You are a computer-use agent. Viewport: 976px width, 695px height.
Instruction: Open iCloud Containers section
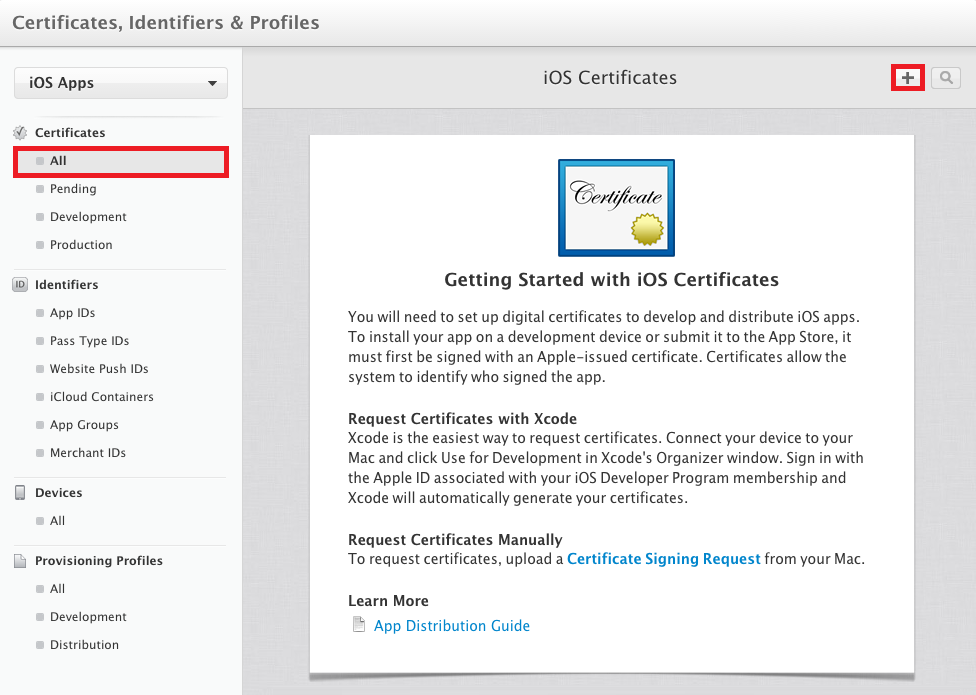point(101,396)
